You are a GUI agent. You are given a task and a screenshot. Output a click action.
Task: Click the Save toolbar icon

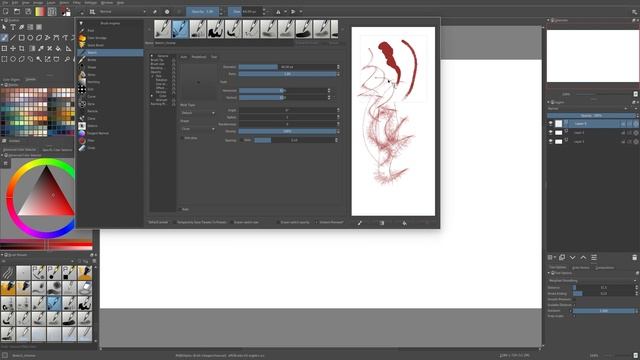(28, 11)
